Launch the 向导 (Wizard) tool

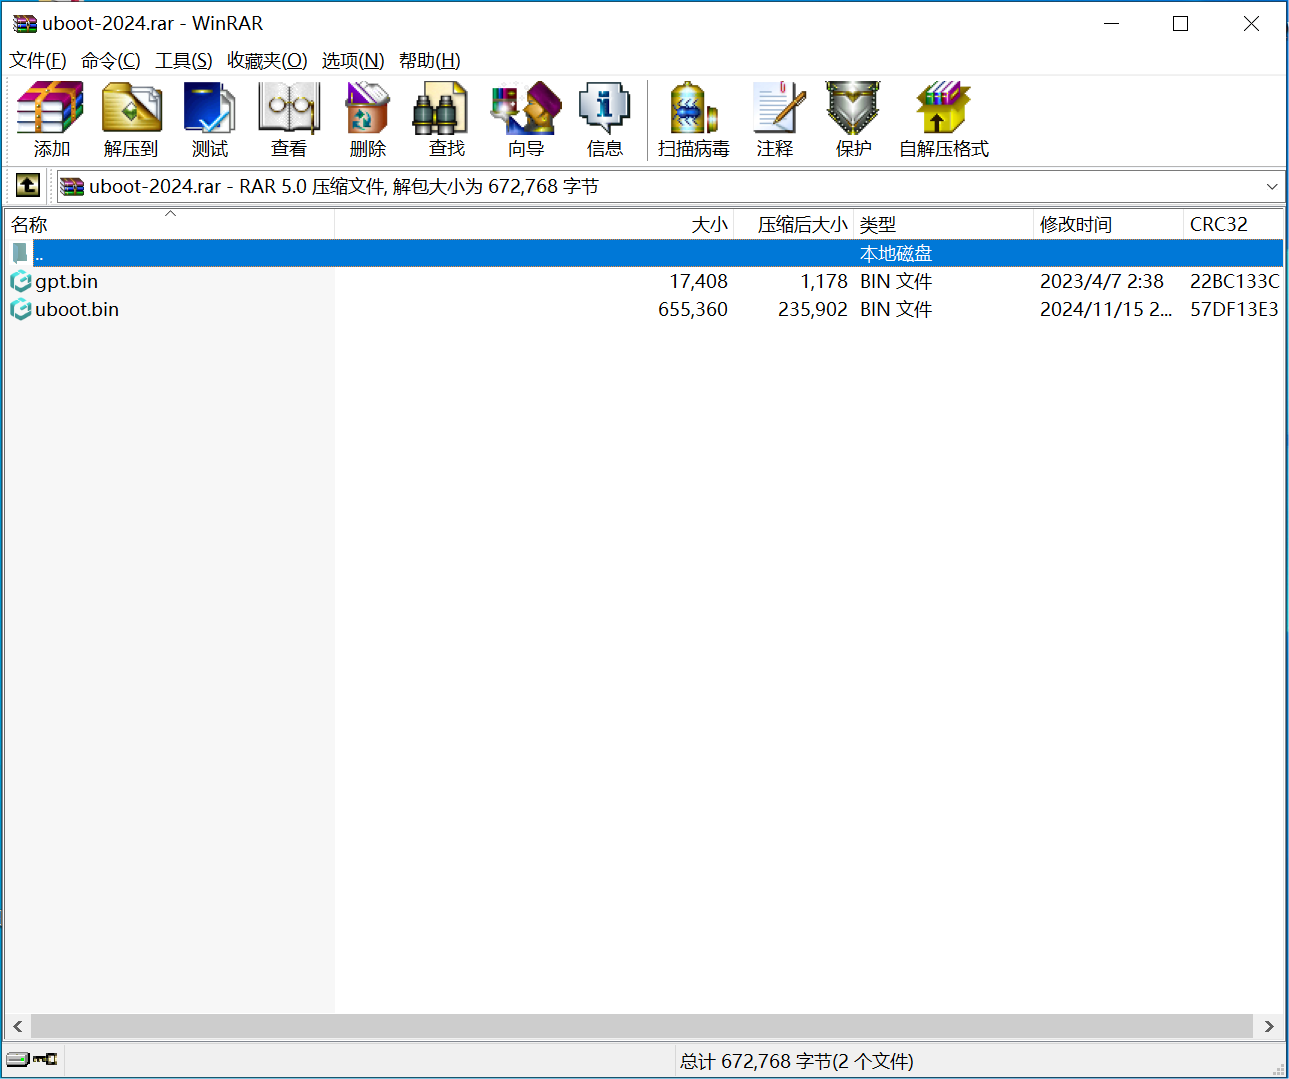pos(525,120)
